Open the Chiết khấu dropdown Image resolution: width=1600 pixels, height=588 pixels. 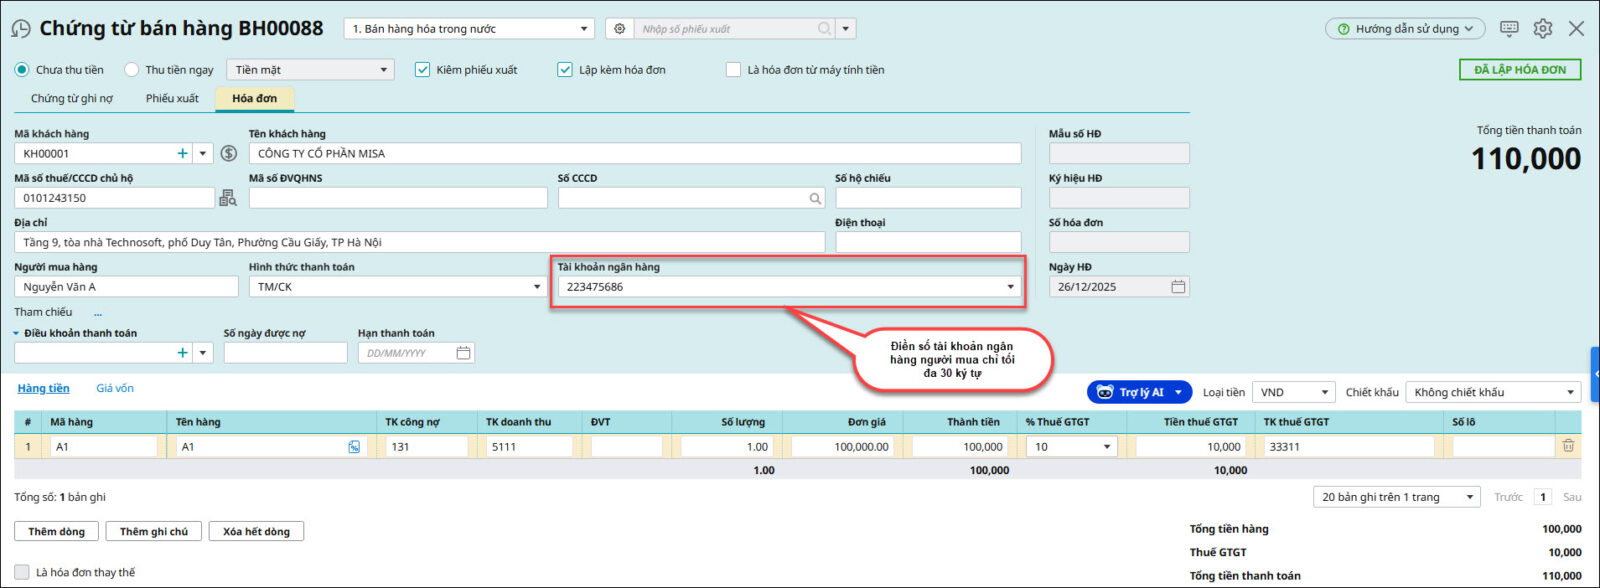pos(1570,393)
